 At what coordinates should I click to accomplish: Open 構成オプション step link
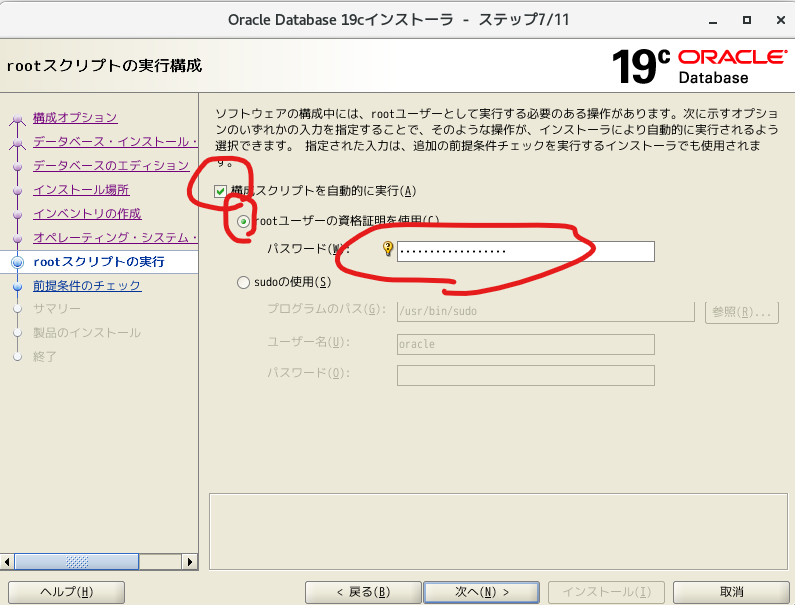coord(75,118)
